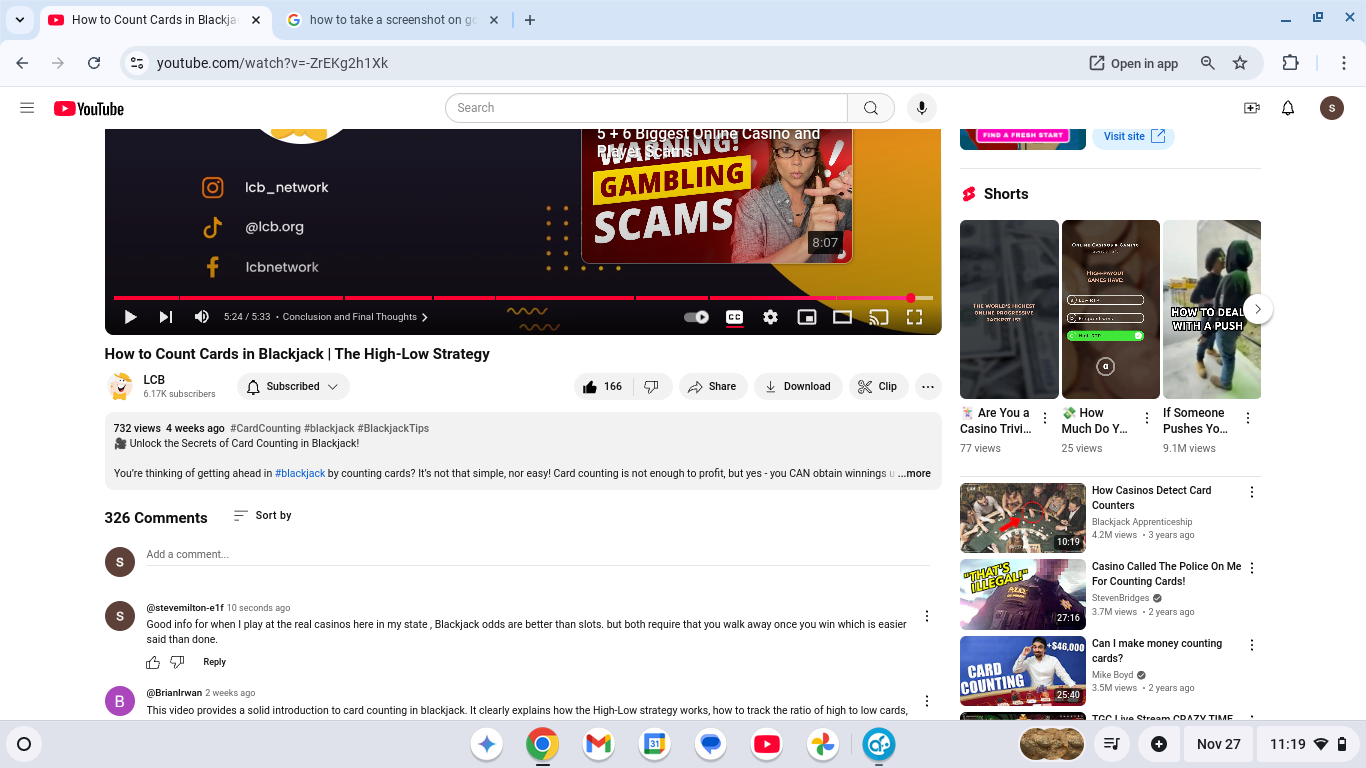Open the Sort by comments menu
1366x768 pixels.
tap(263, 516)
